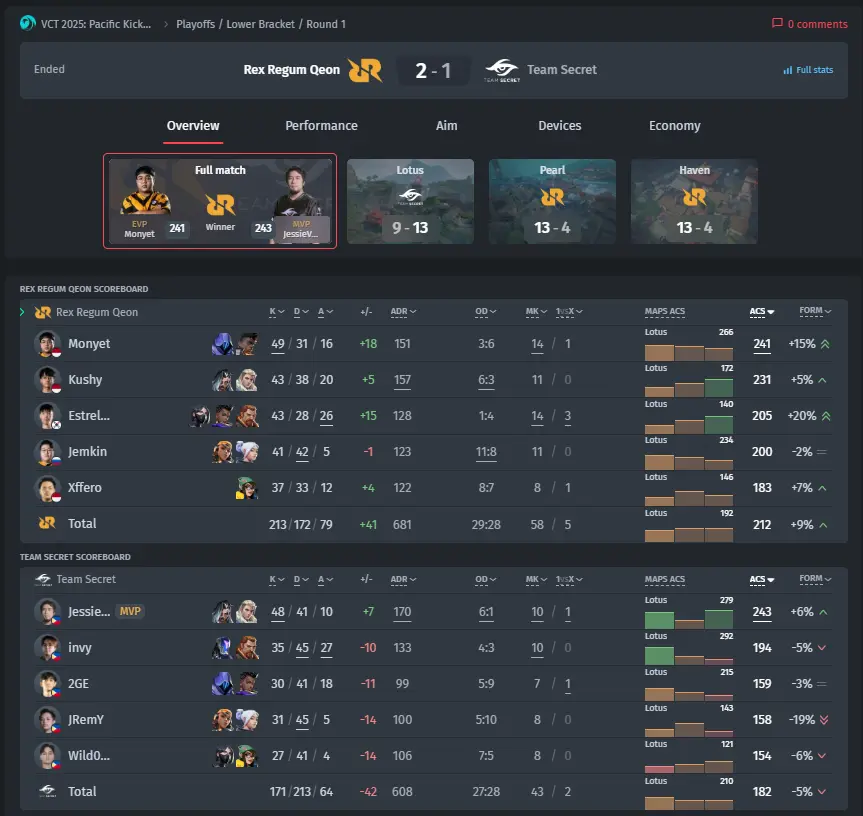This screenshot has height=816, width=863.
Task: Sort Rex Regum Qeon scoreboard by deaths
Action: (301, 312)
